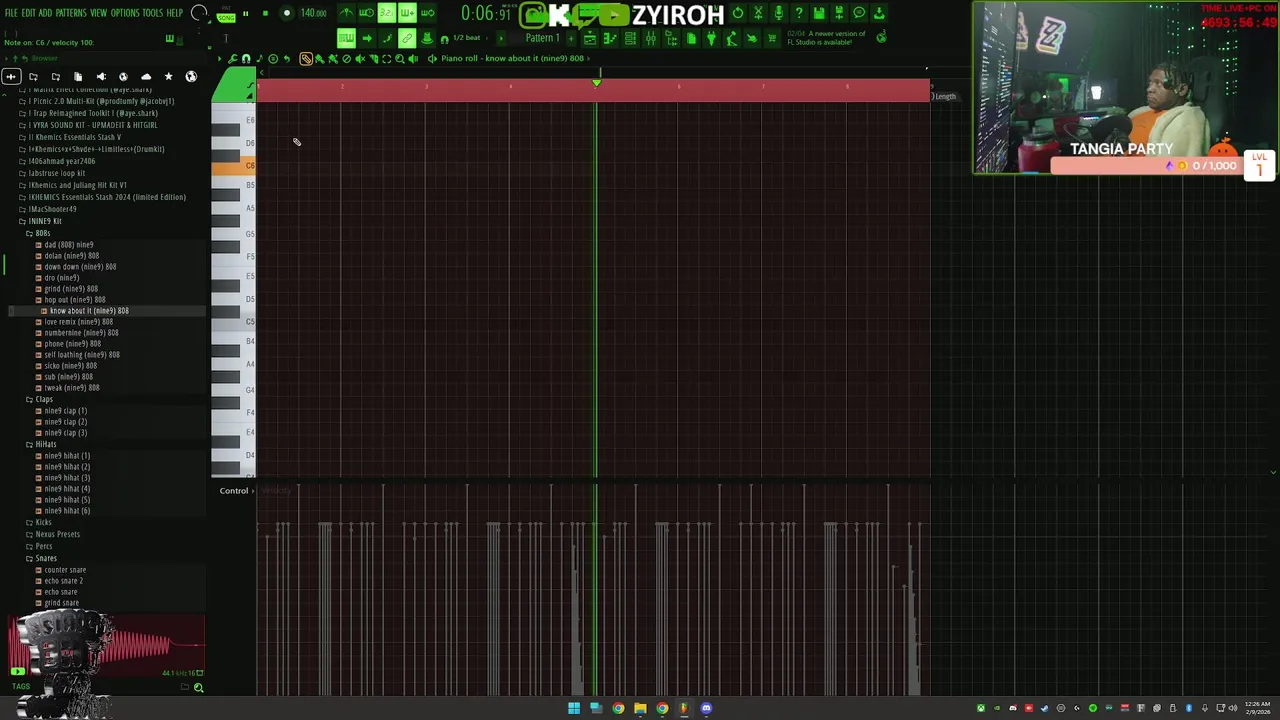The width and height of the screenshot is (1280, 720).
Task: Select the Draw pencil tool in piano roll
Action: click(306, 59)
